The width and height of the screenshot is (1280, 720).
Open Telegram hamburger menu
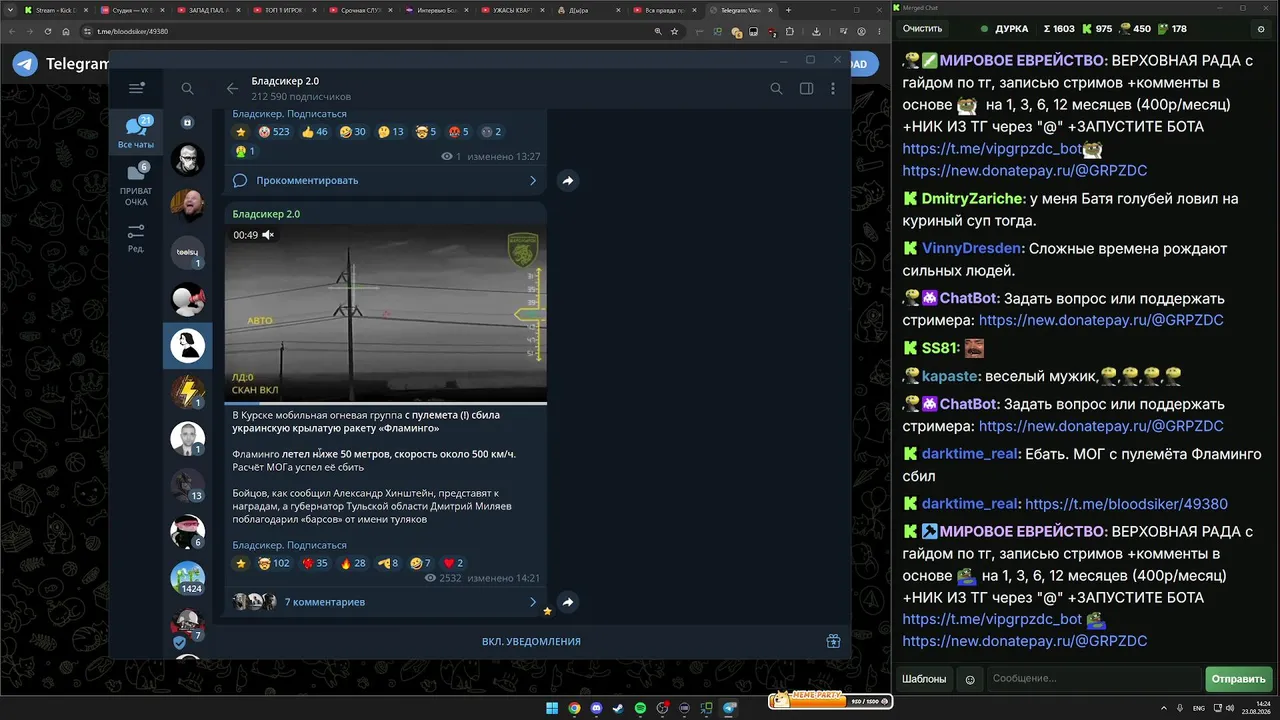(137, 88)
